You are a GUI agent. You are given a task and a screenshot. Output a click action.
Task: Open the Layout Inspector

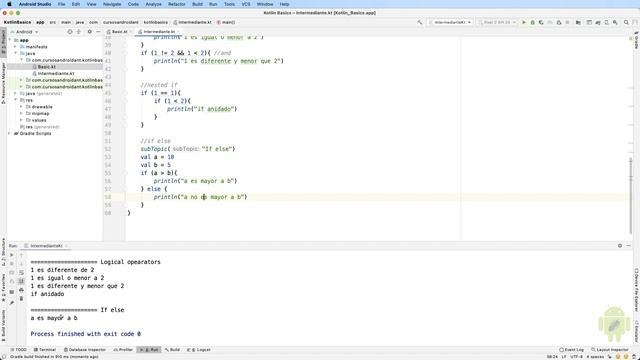pyautogui.click(x=610, y=350)
